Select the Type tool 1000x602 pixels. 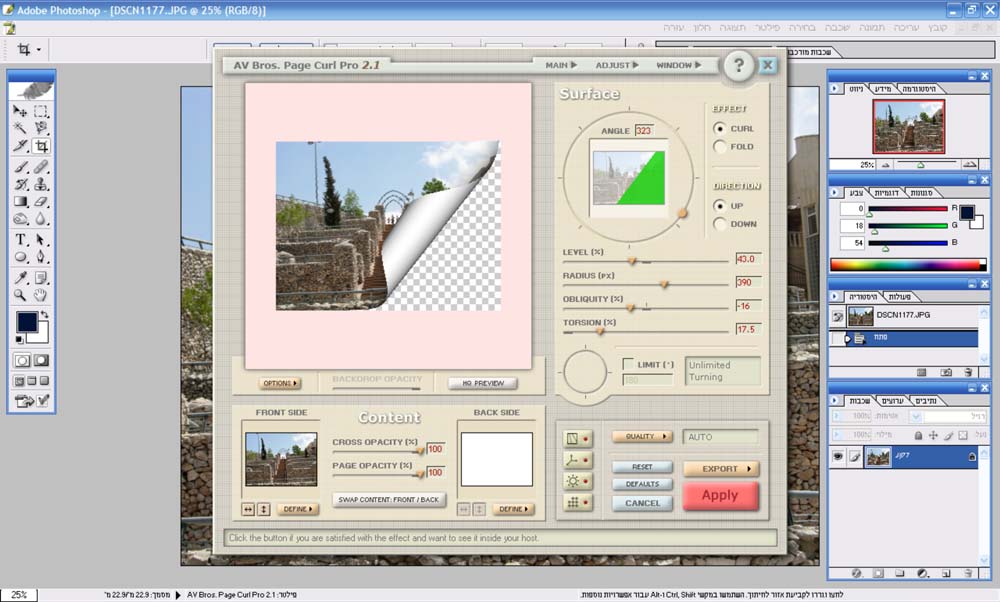point(20,239)
